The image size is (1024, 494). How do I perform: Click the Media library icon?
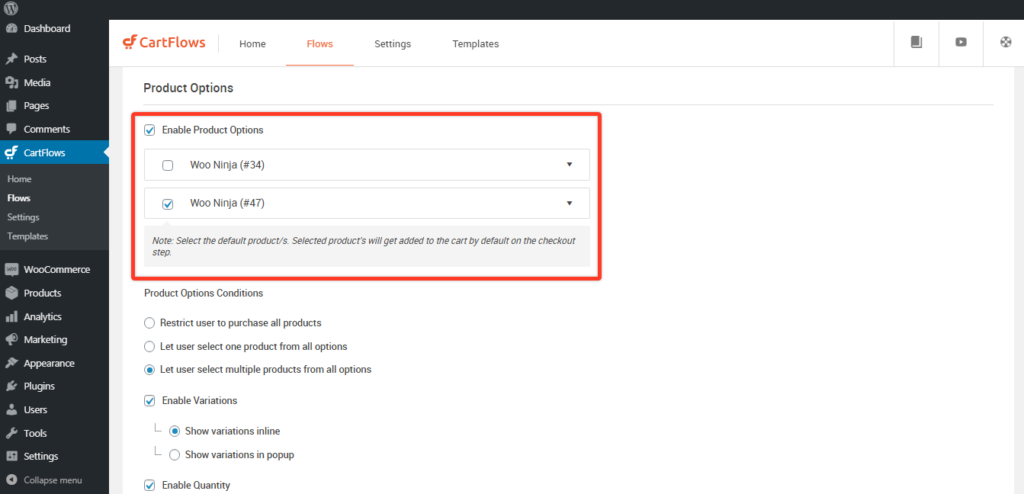[11, 82]
